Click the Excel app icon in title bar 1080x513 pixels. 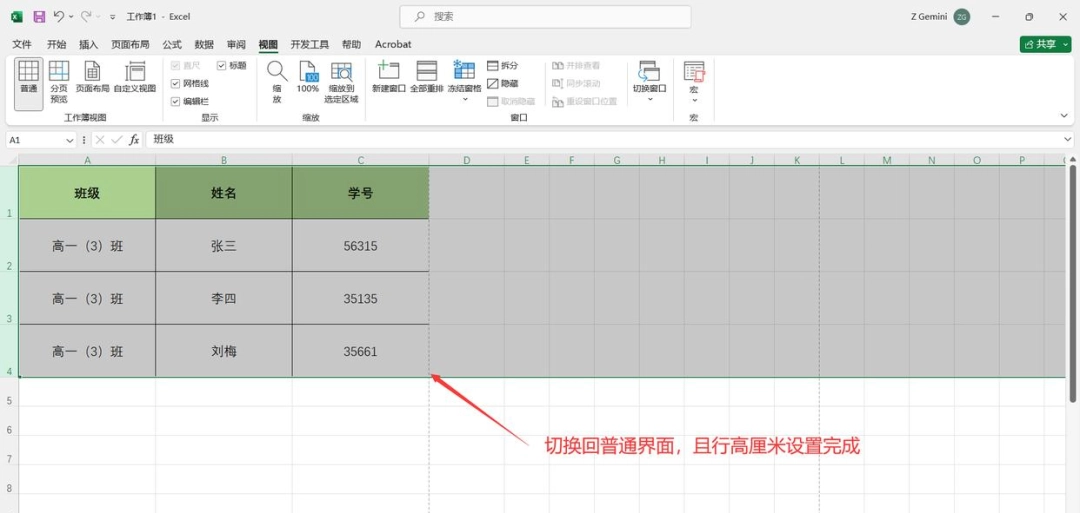[17, 16]
